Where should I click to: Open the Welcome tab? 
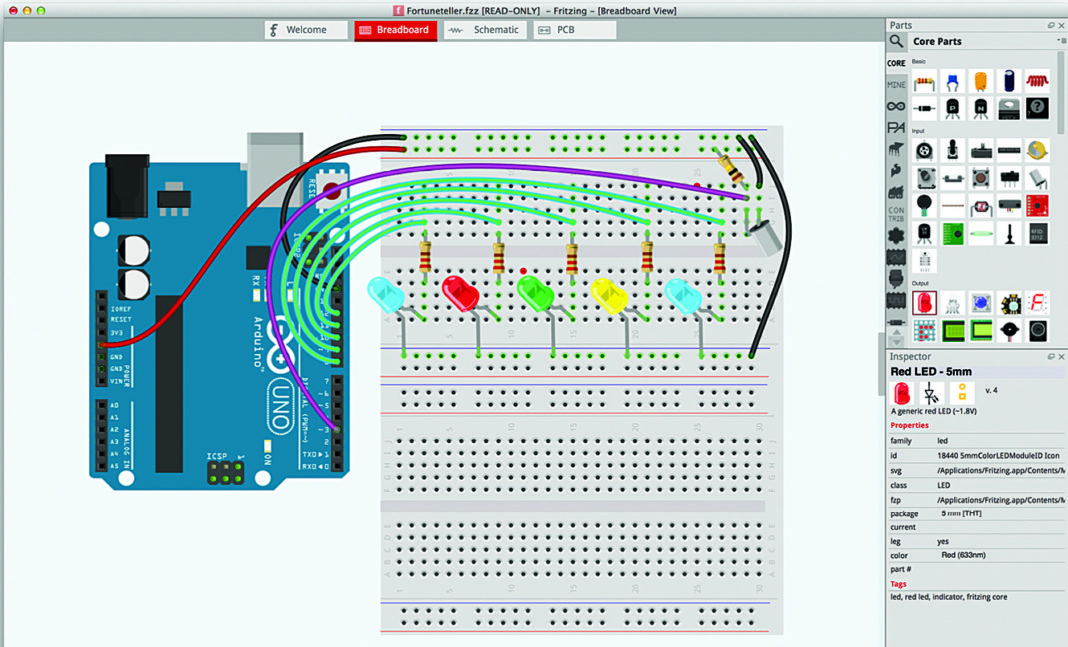[306, 30]
